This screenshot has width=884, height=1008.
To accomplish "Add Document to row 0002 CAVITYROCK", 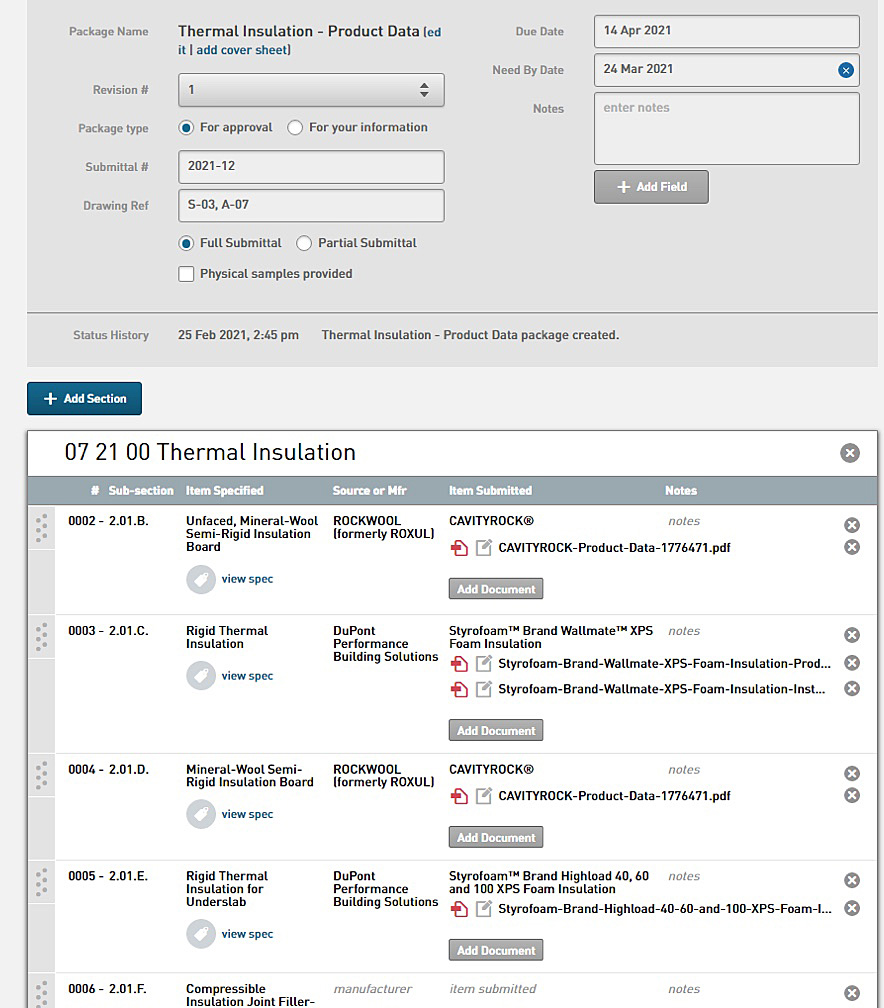I will (x=496, y=589).
